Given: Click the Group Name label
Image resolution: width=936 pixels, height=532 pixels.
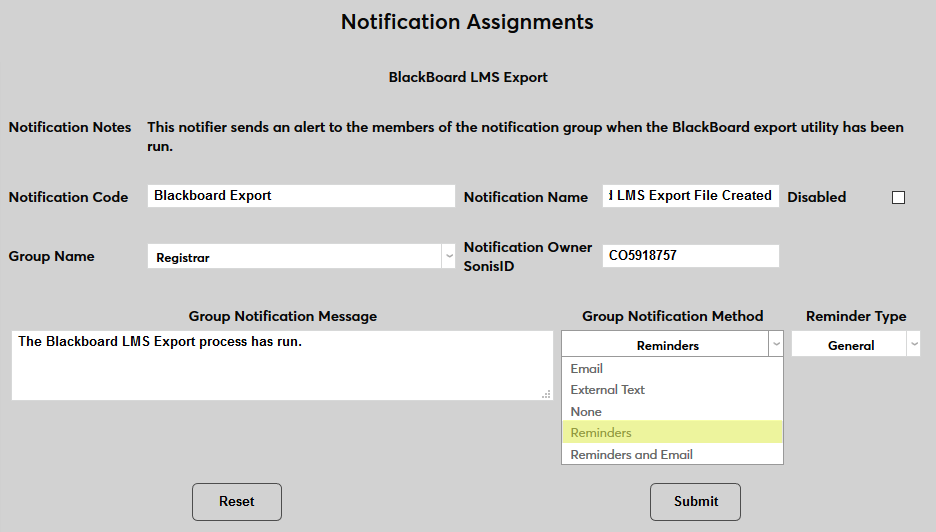Looking at the screenshot, I should pyautogui.click(x=51, y=256).
